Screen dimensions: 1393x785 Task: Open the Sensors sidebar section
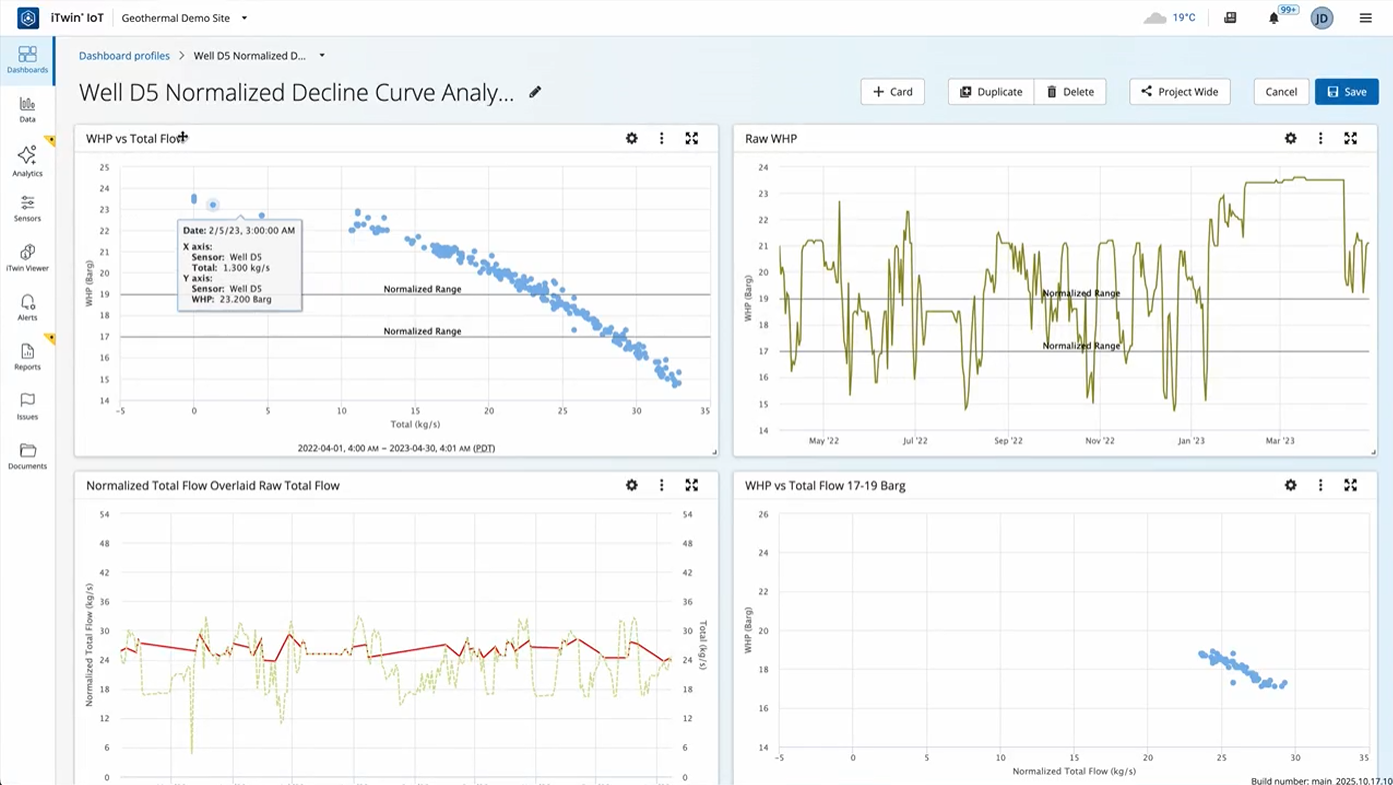click(x=27, y=208)
